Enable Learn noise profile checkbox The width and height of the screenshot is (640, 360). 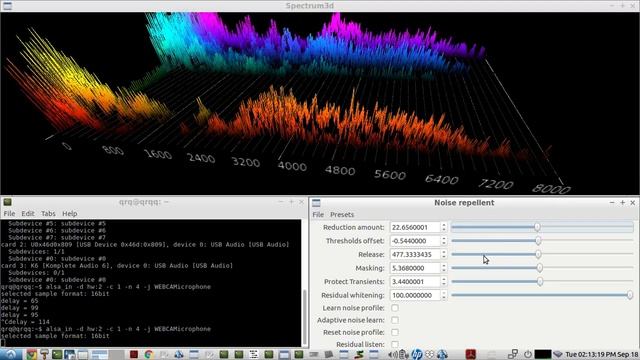tap(395, 308)
